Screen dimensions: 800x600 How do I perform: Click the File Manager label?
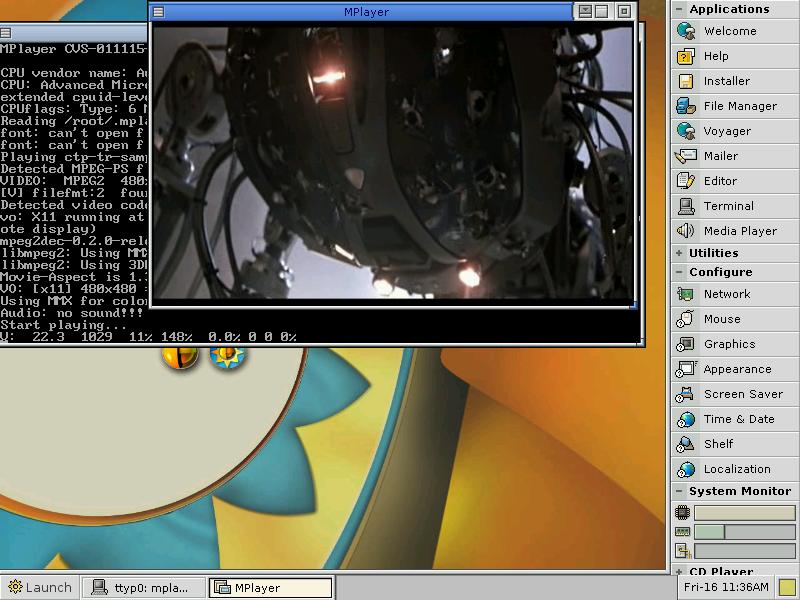tap(740, 106)
